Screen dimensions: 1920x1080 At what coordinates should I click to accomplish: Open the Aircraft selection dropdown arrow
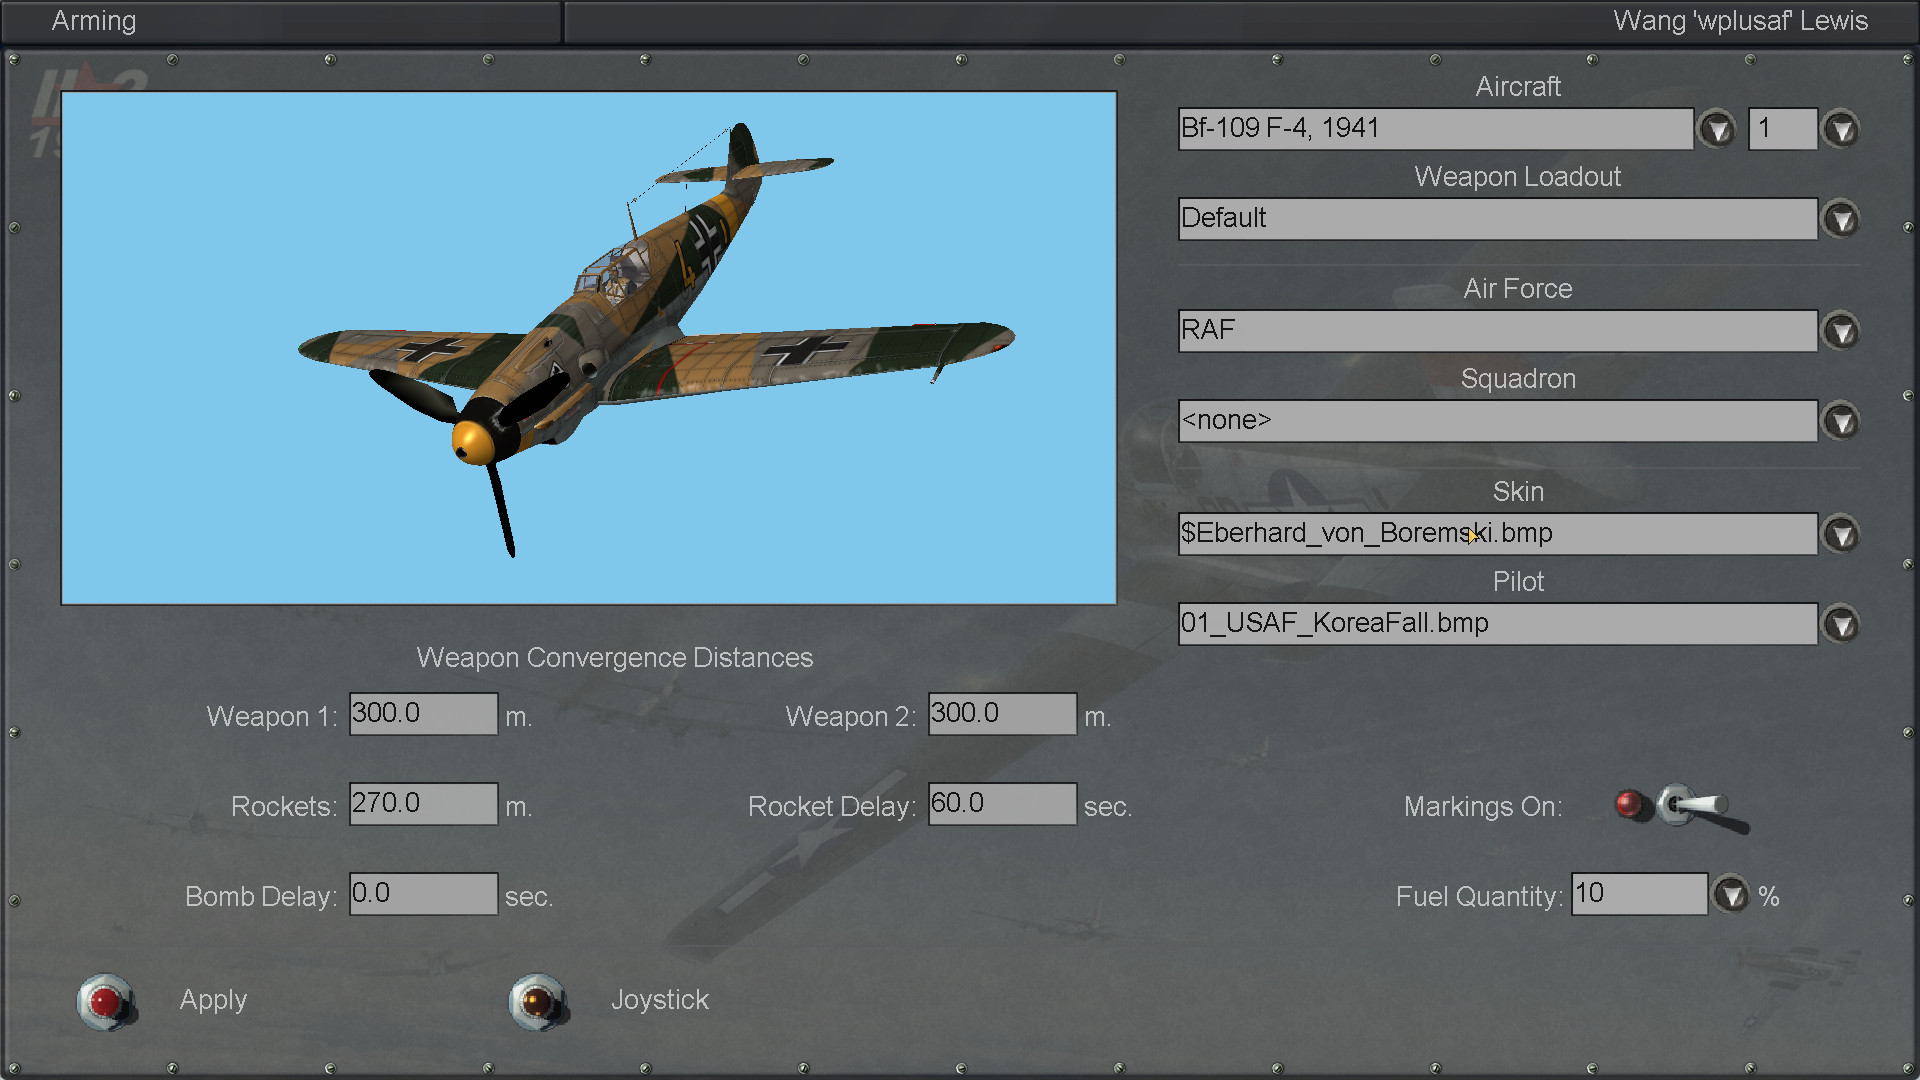point(1717,129)
